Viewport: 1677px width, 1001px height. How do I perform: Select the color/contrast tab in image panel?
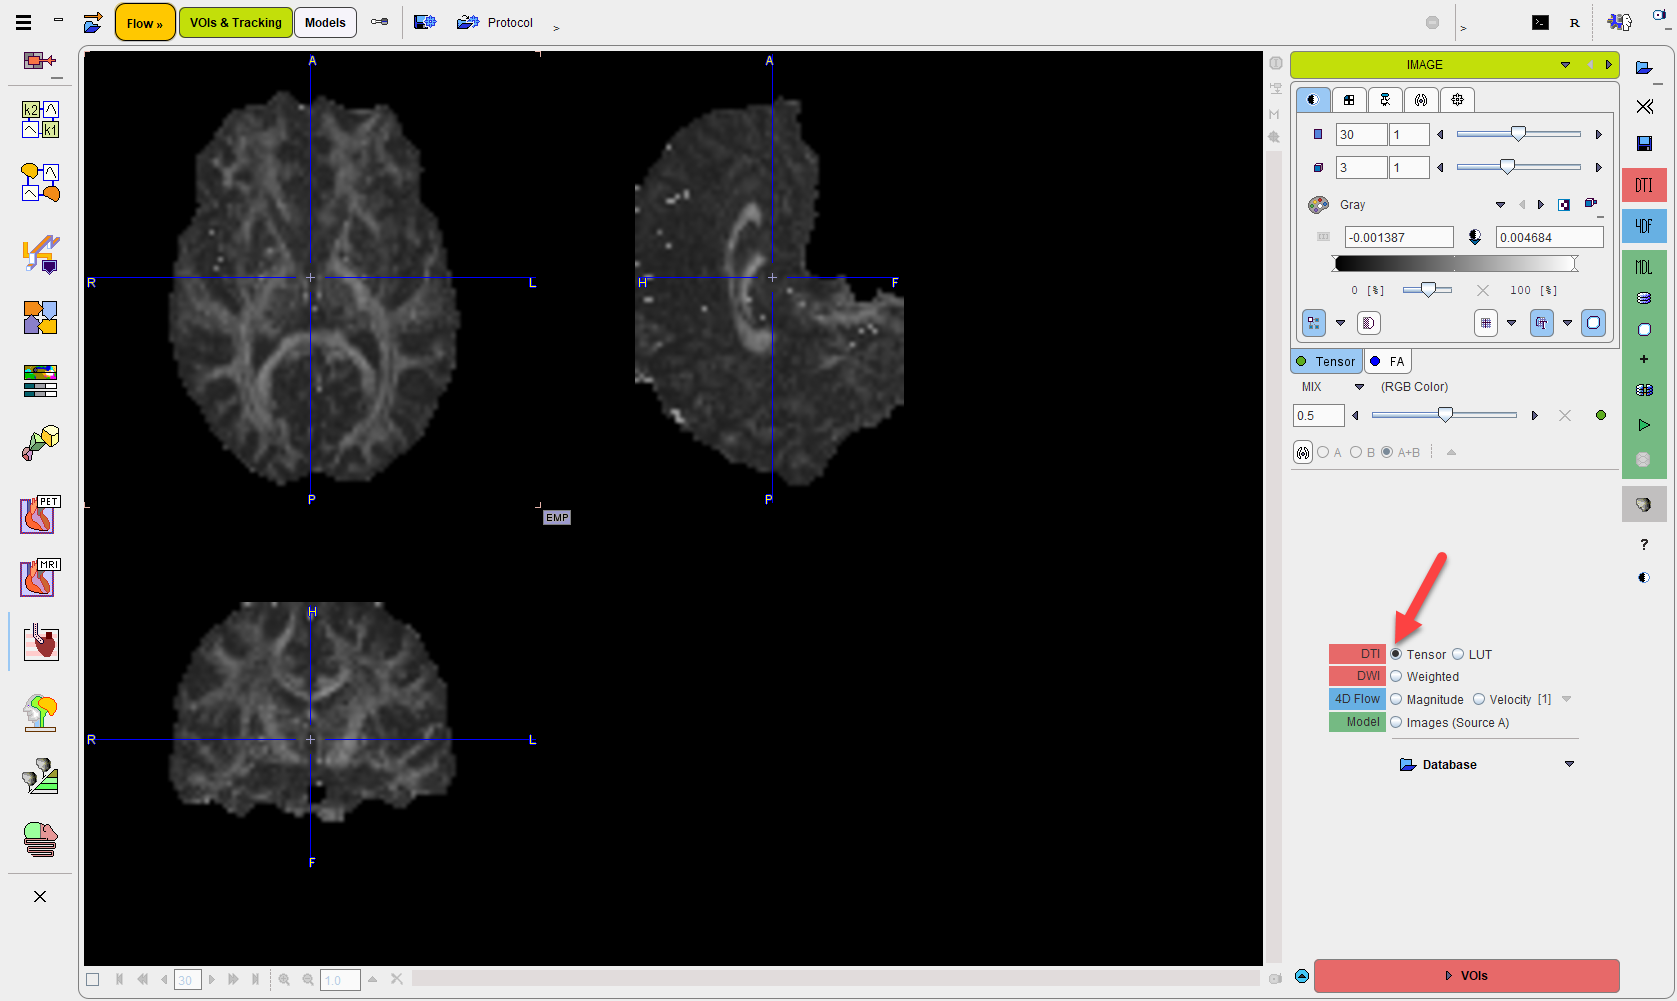pyautogui.click(x=1313, y=100)
